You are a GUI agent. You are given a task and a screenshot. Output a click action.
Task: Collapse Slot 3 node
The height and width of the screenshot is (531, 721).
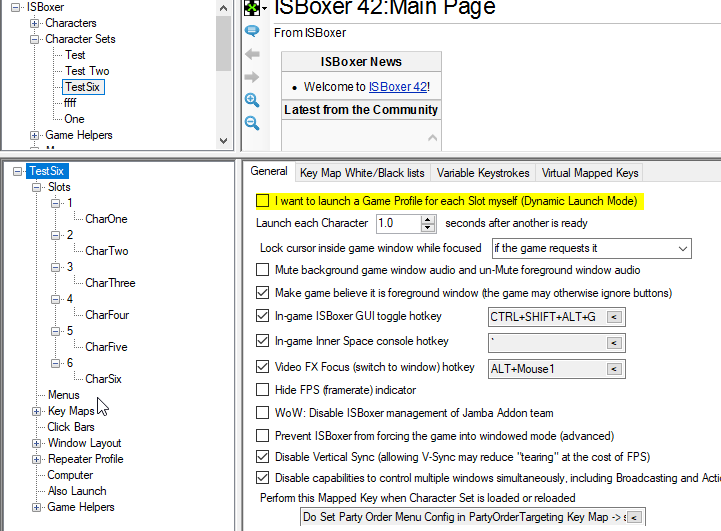click(x=56, y=267)
